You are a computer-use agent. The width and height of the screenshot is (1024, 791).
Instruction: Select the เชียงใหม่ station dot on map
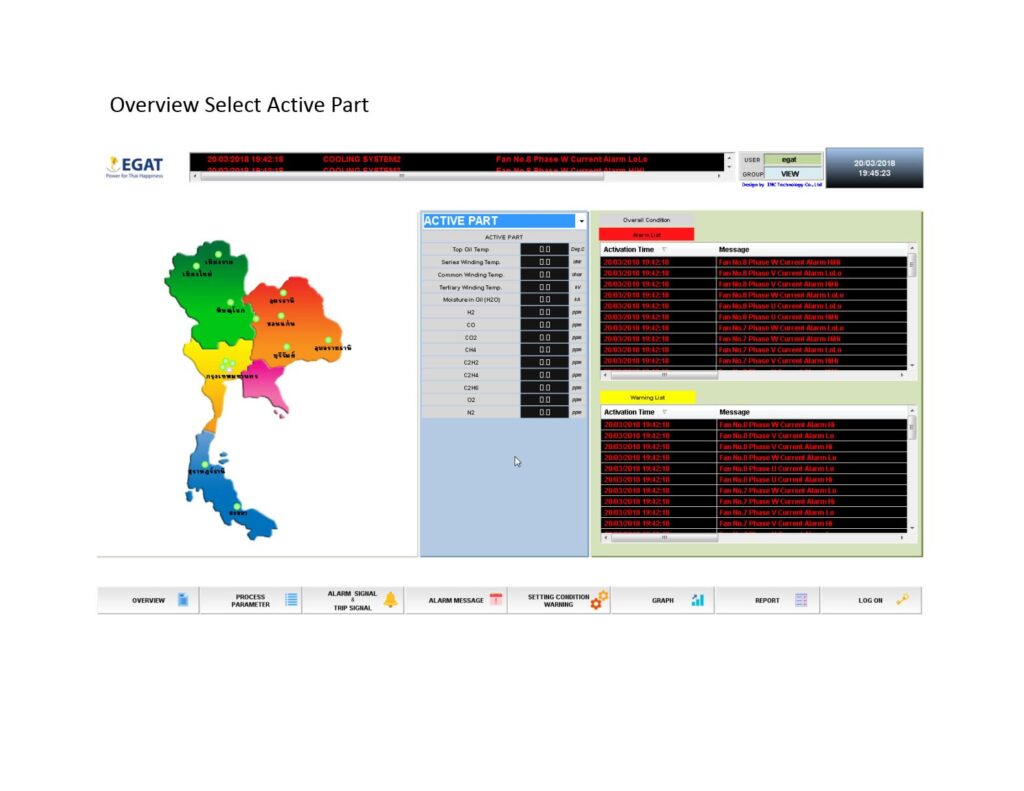[x=196, y=266]
